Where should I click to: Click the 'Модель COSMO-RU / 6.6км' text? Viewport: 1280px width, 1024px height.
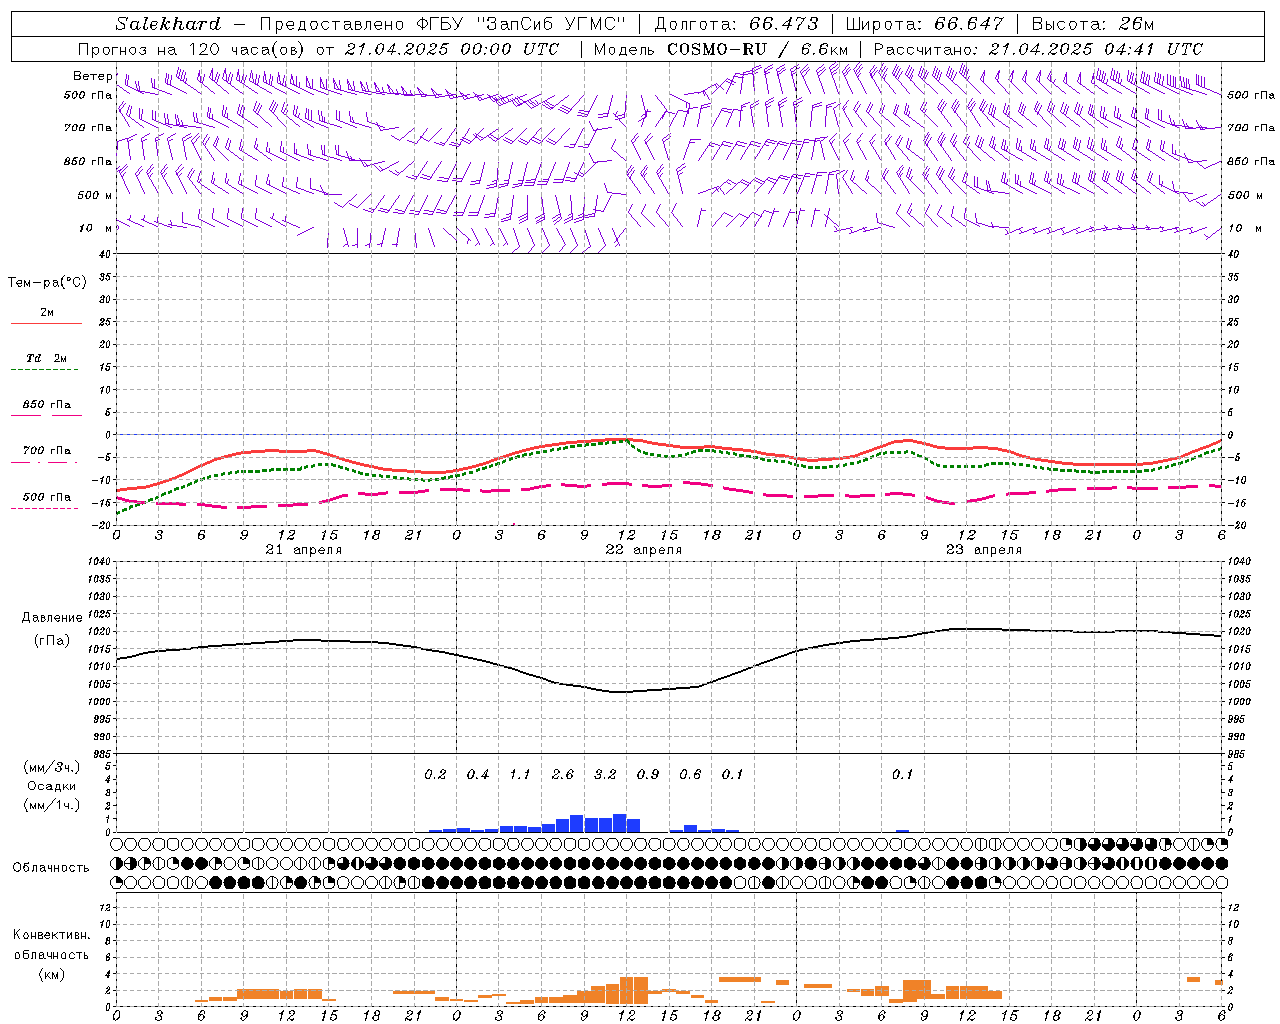721,49
